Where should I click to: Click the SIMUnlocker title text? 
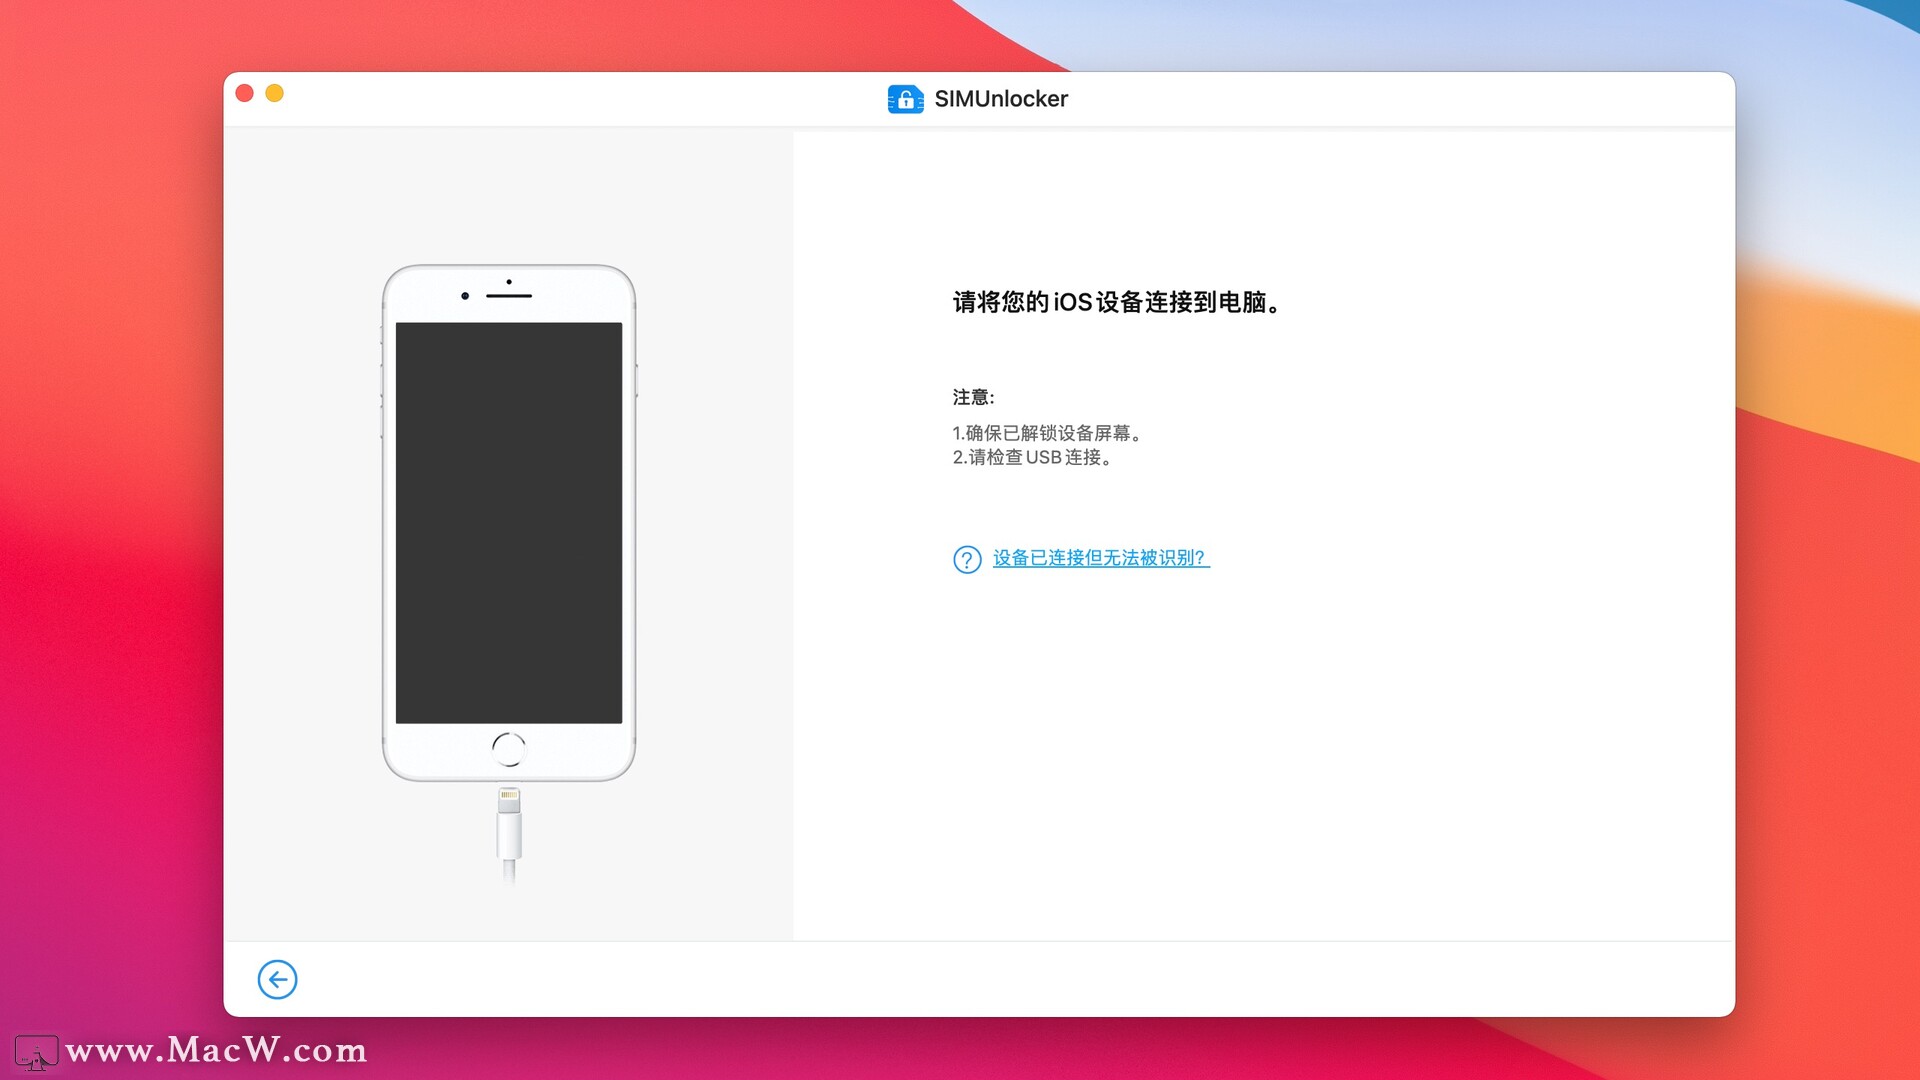[1001, 99]
